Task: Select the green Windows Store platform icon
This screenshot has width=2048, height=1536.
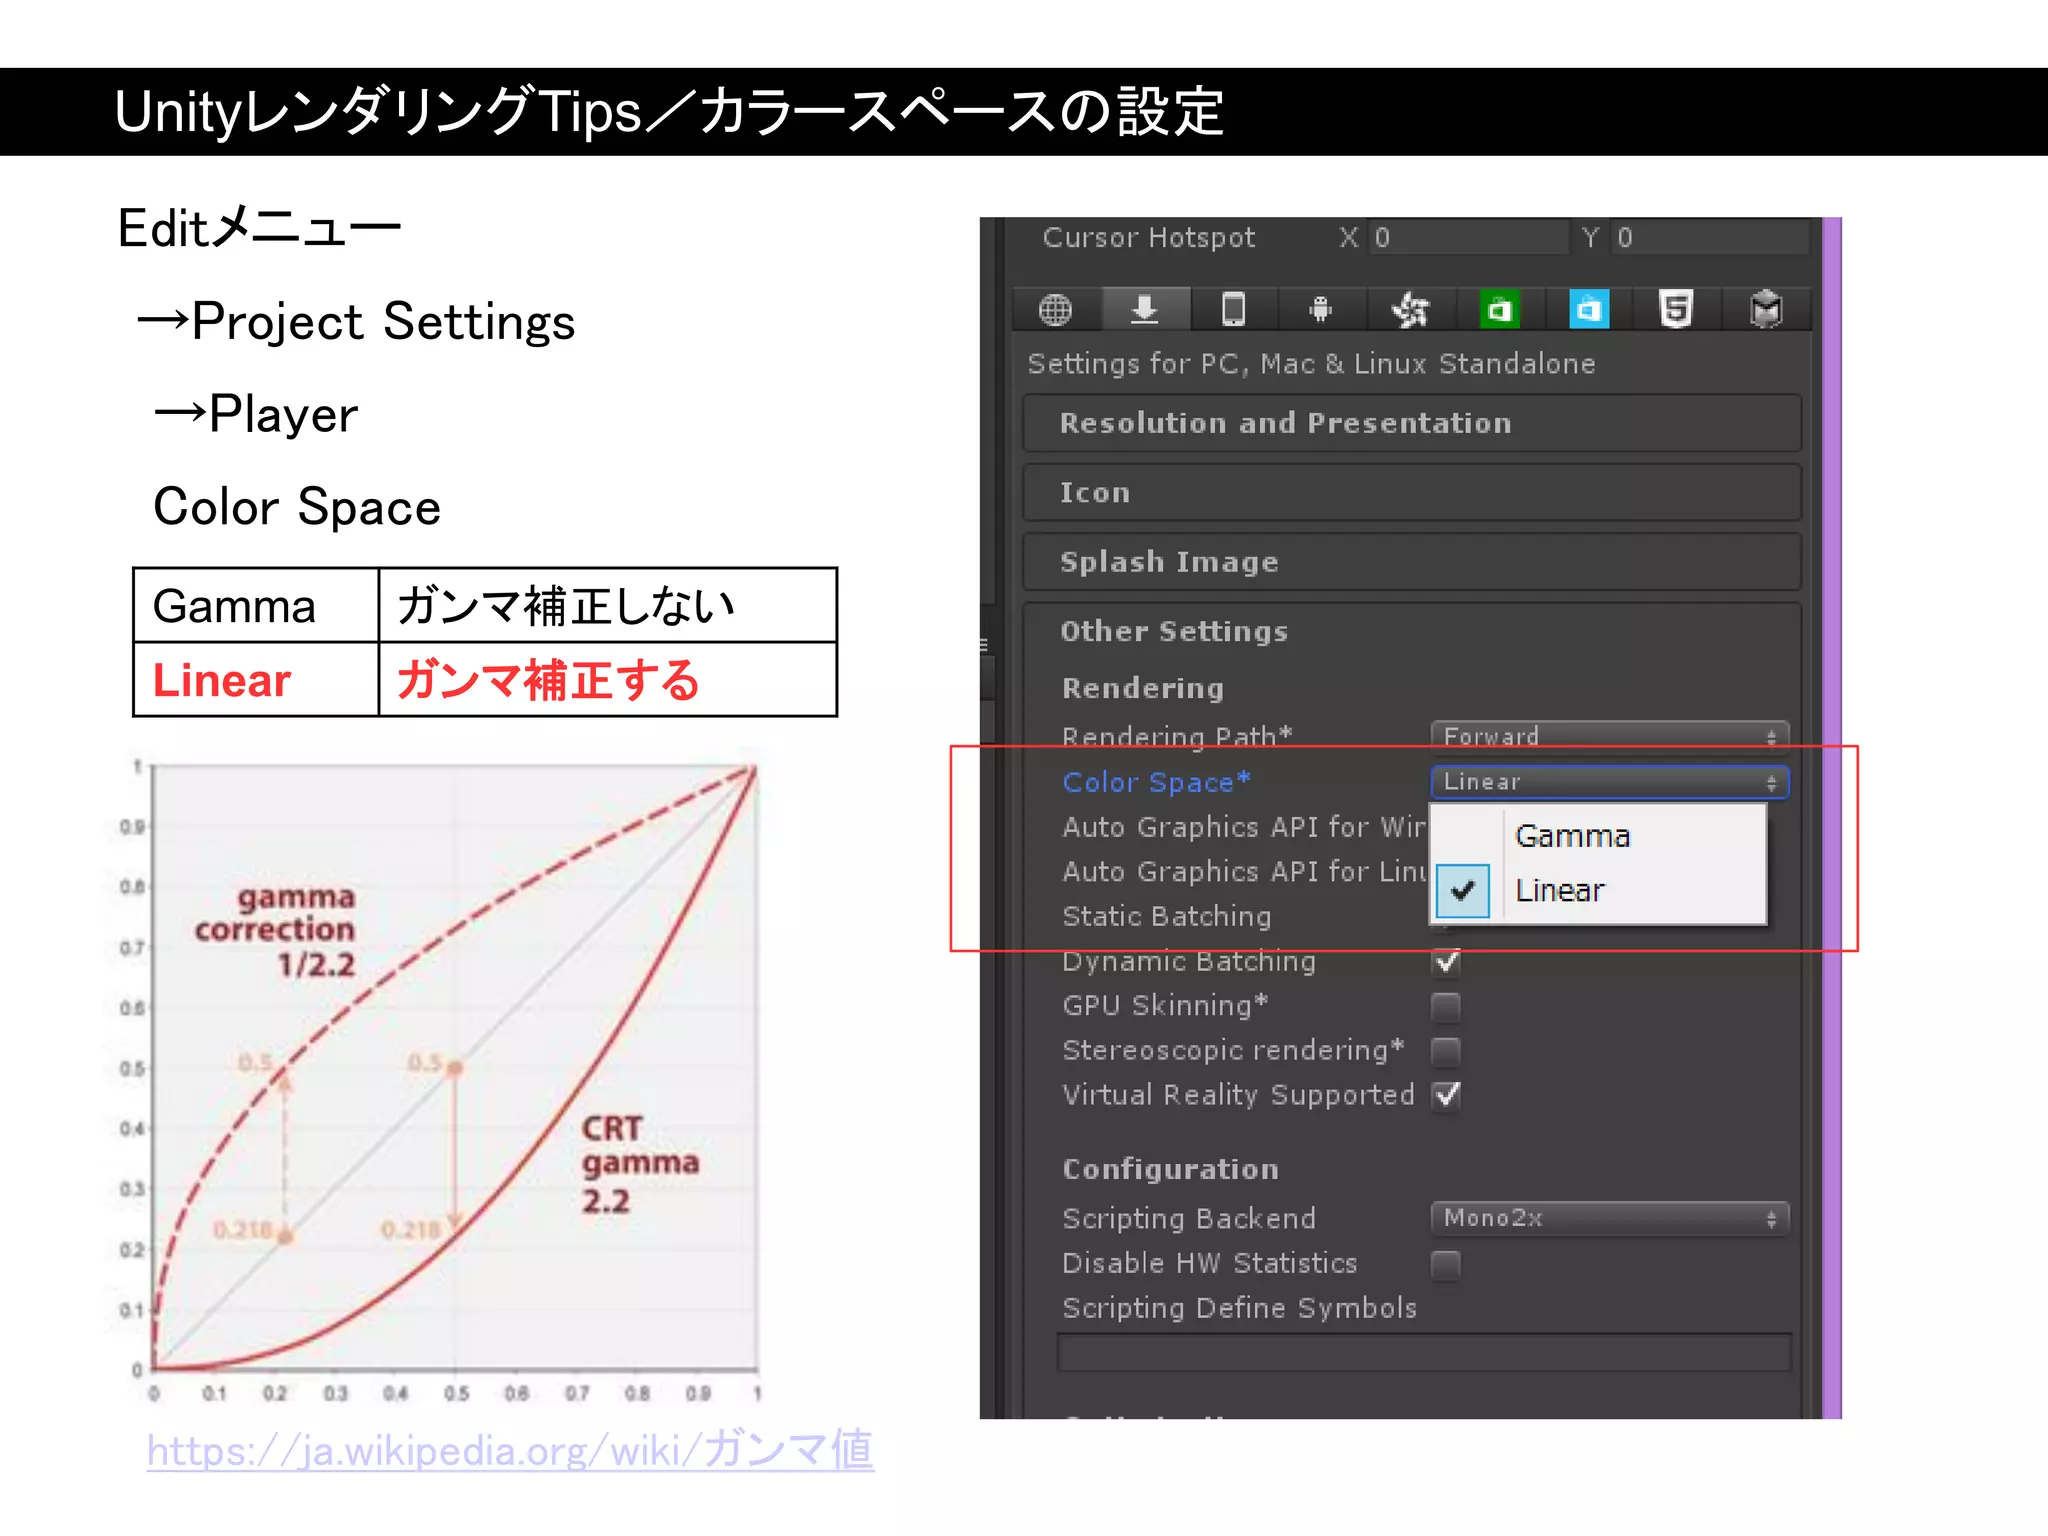Action: click(x=1499, y=310)
